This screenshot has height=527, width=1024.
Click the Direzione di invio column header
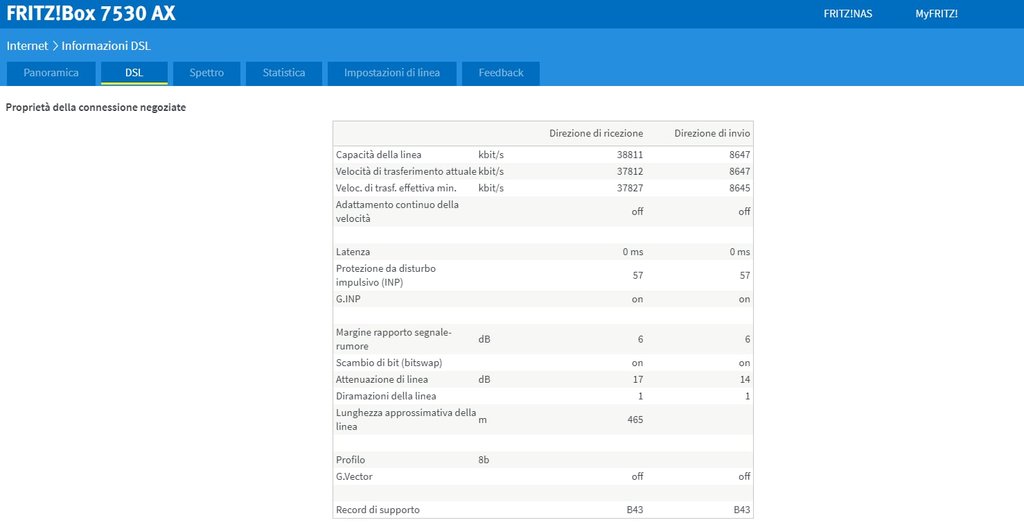pyautogui.click(x=712, y=133)
